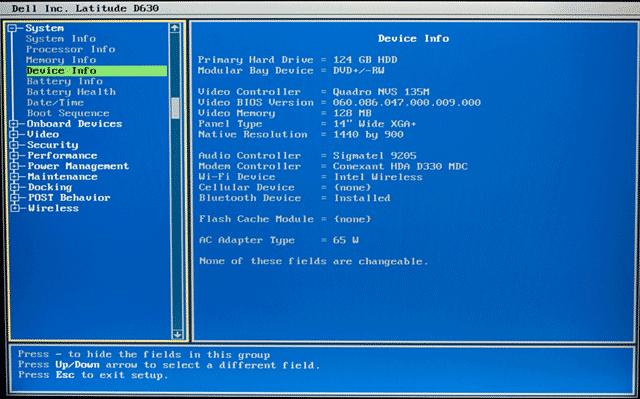640x399 pixels.
Task: Expand the Video settings group
Action: (14, 134)
